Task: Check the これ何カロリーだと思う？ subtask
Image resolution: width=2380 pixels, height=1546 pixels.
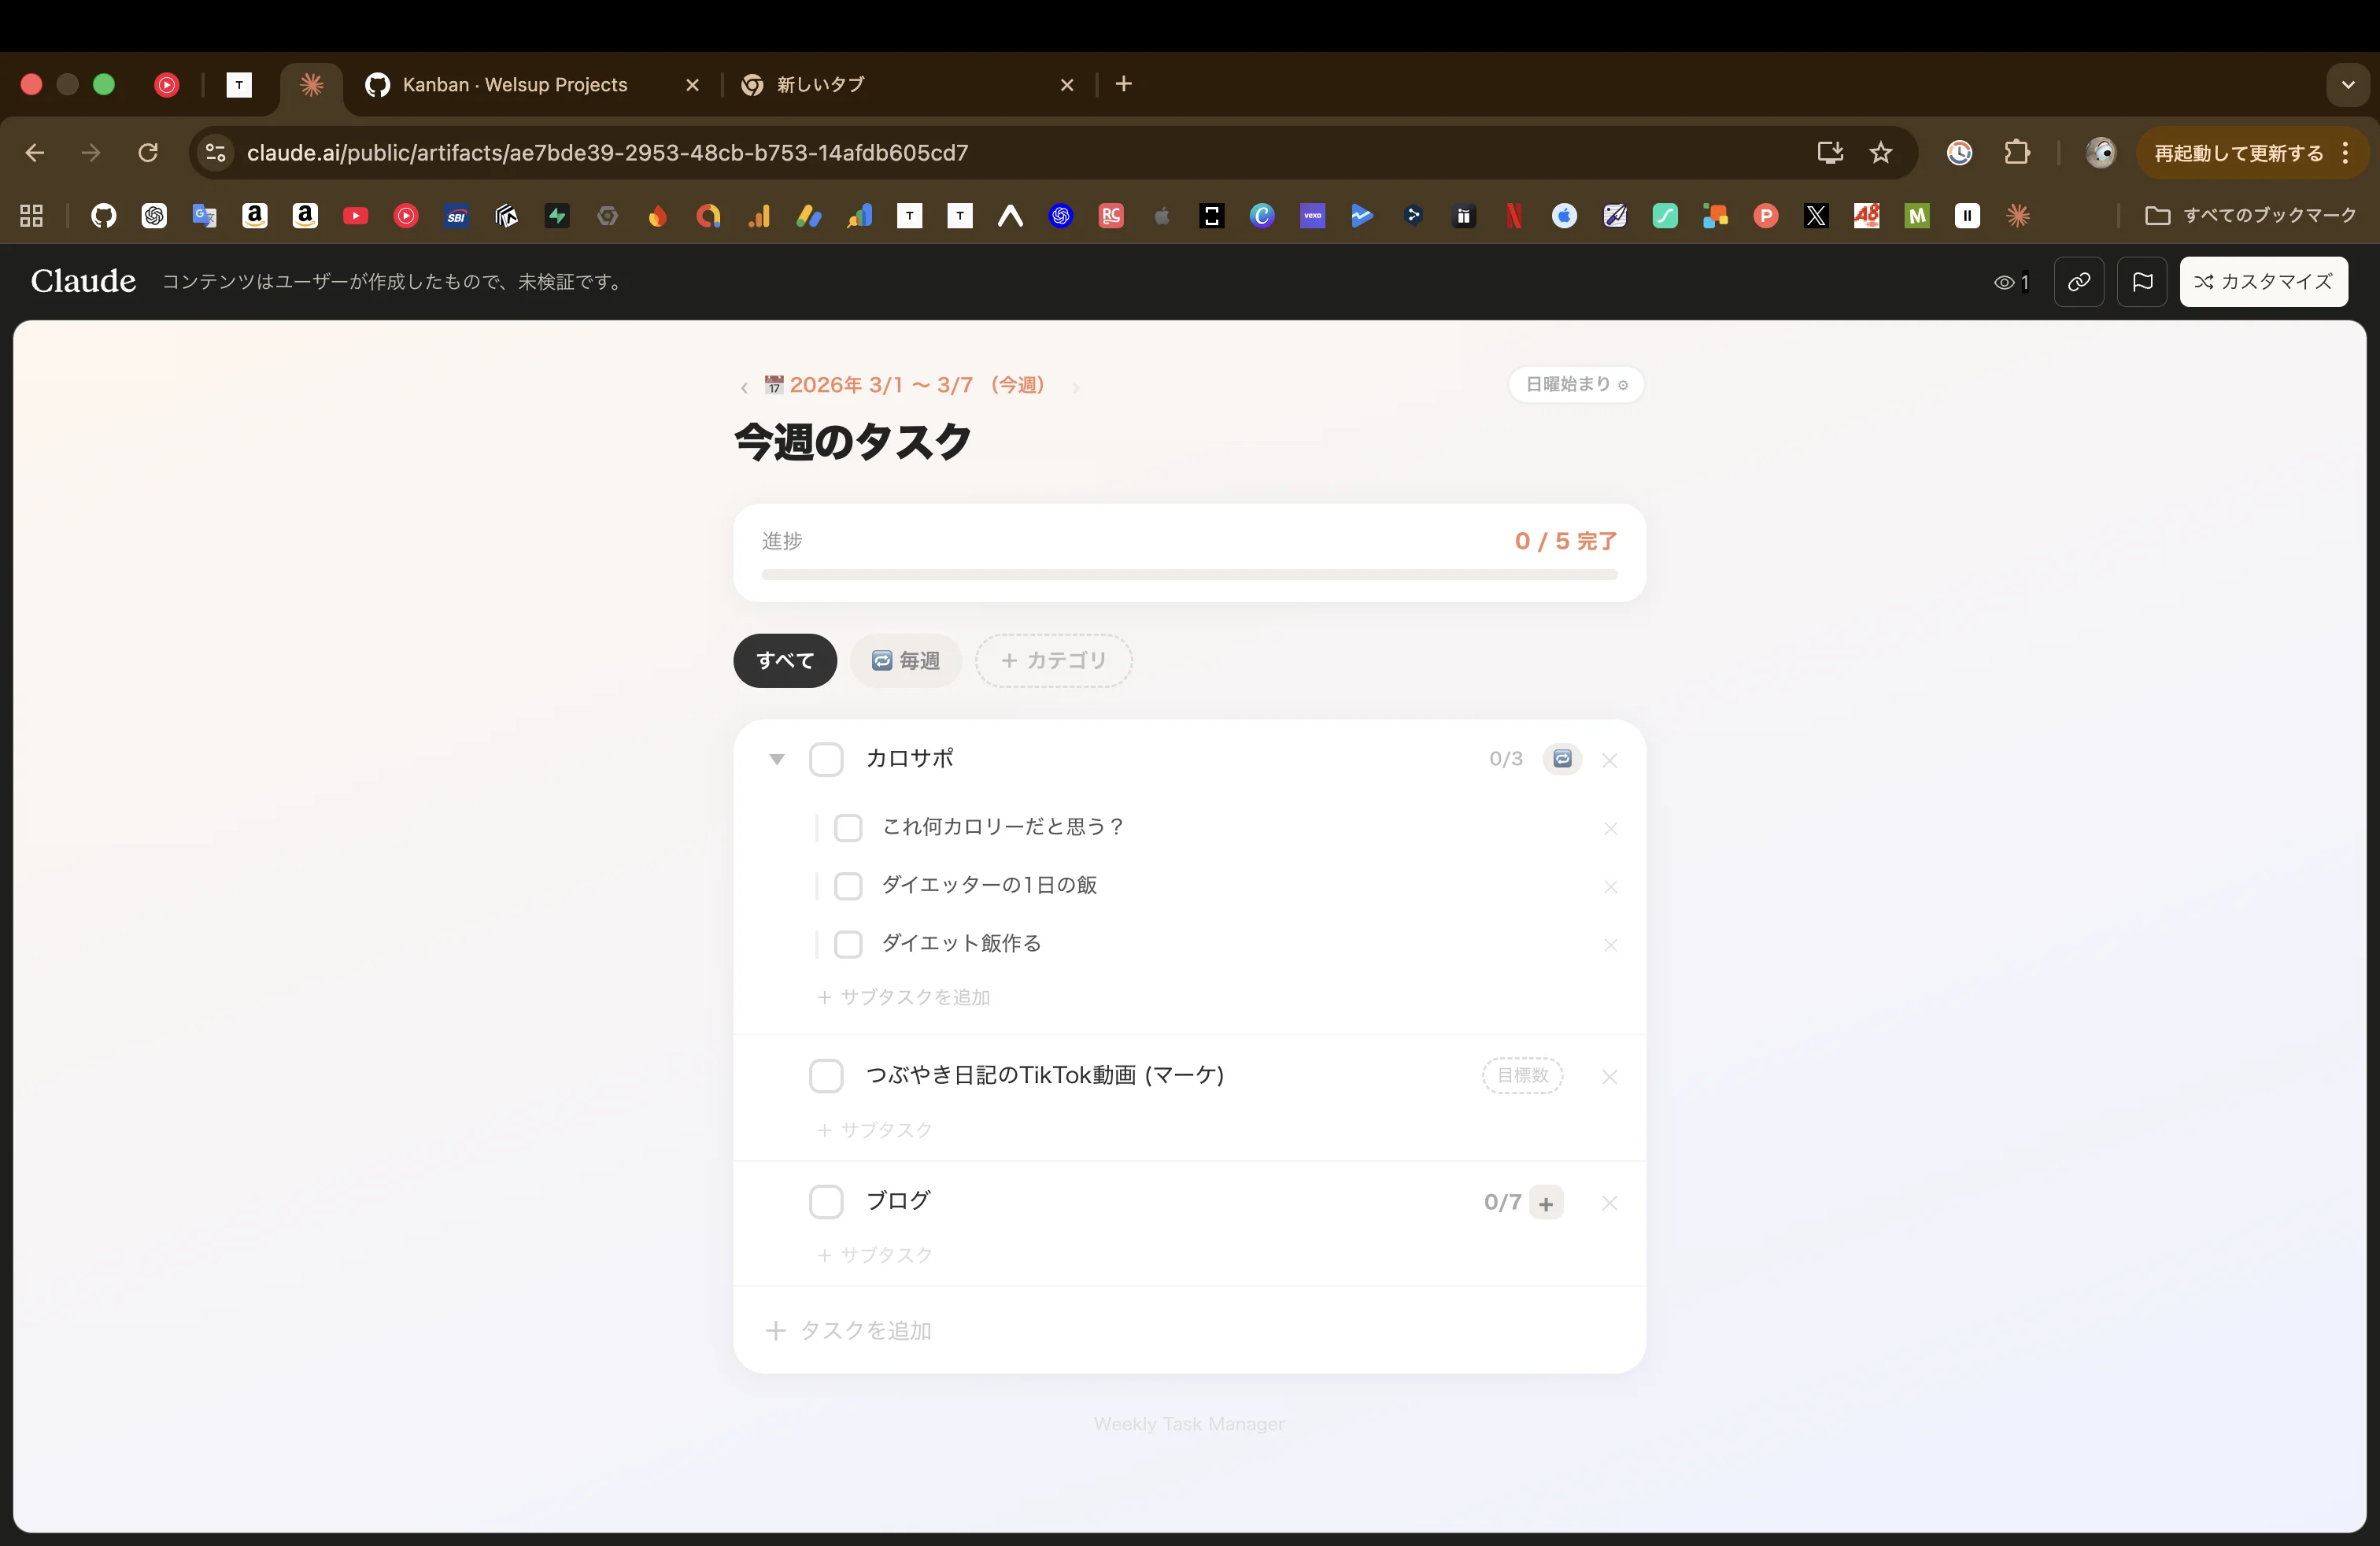Action: tap(848, 828)
